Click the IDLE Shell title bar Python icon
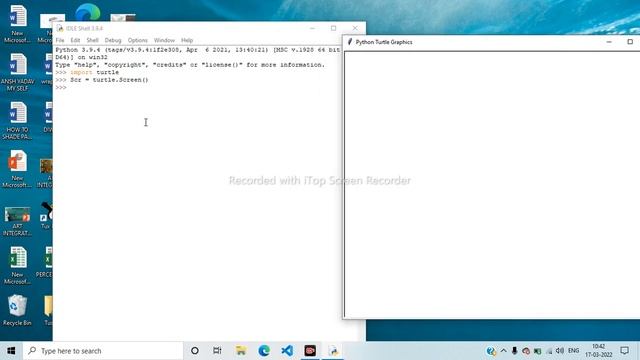This screenshot has width=640, height=360. point(60,28)
